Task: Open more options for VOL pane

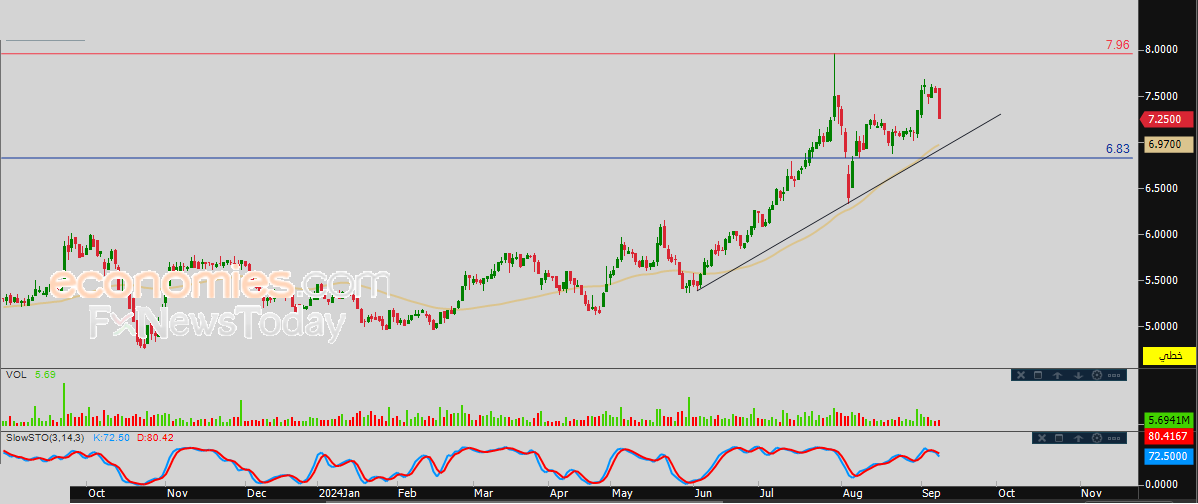Action: (1114, 375)
